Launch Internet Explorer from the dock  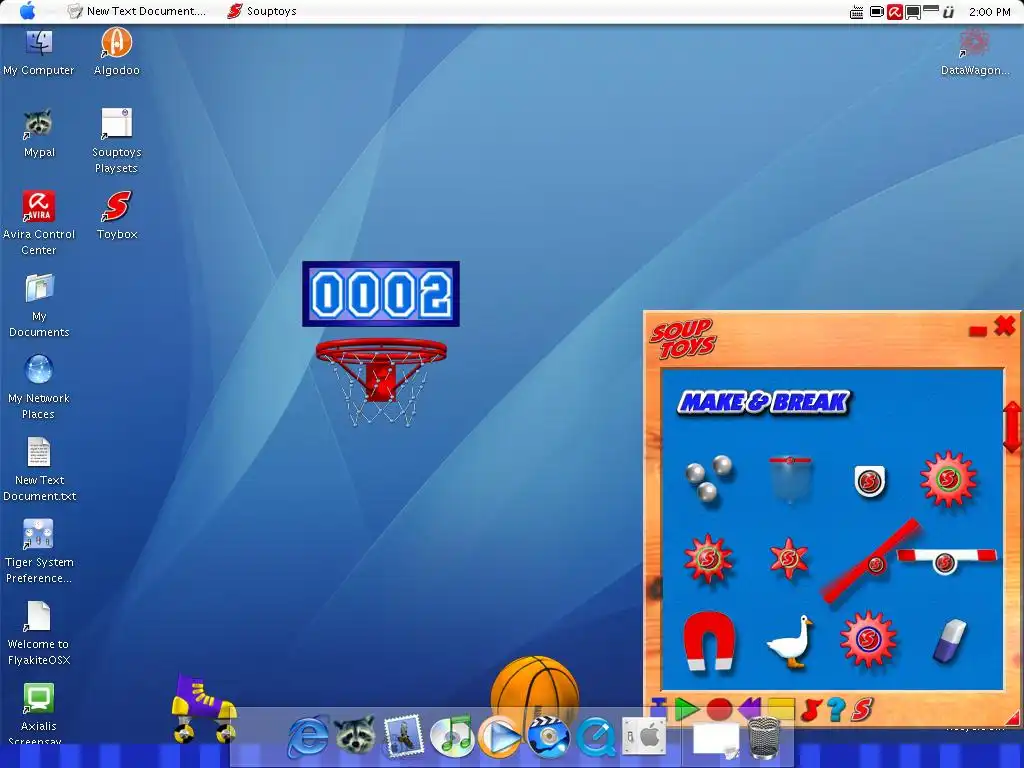(308, 737)
